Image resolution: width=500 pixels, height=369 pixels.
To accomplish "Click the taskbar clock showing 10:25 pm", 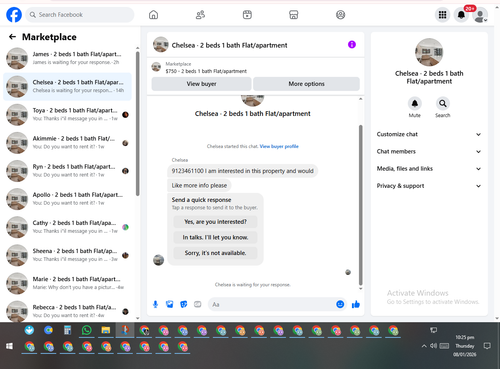I will [x=465, y=346].
